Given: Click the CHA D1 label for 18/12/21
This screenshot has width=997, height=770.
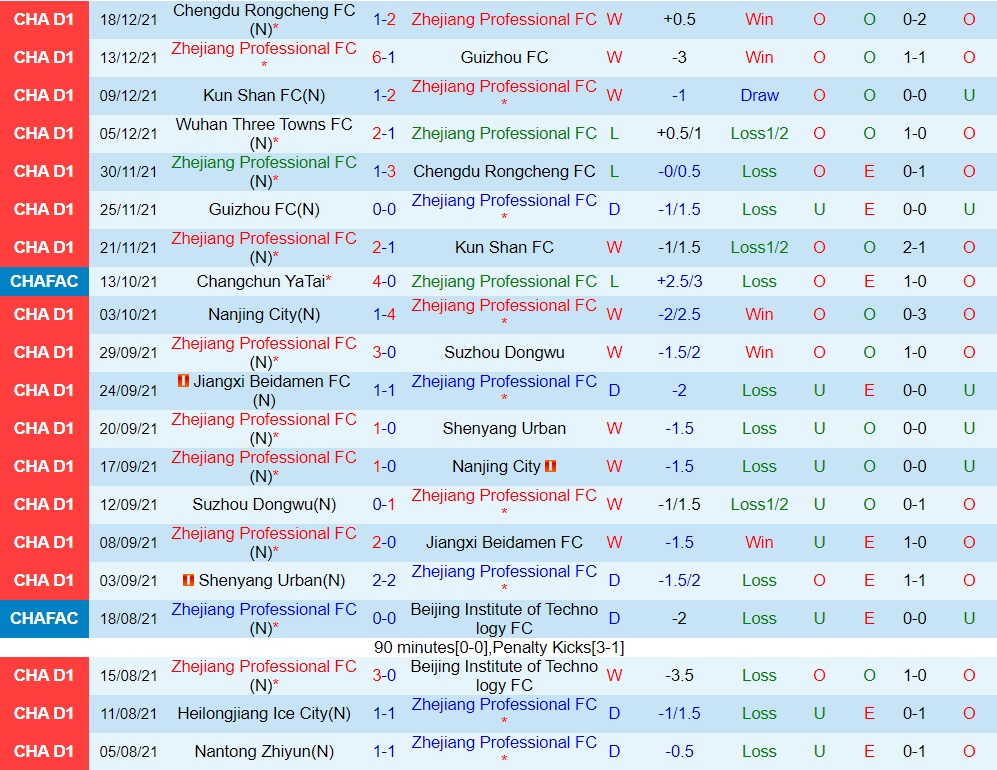Looking at the screenshot, I should point(45,20).
